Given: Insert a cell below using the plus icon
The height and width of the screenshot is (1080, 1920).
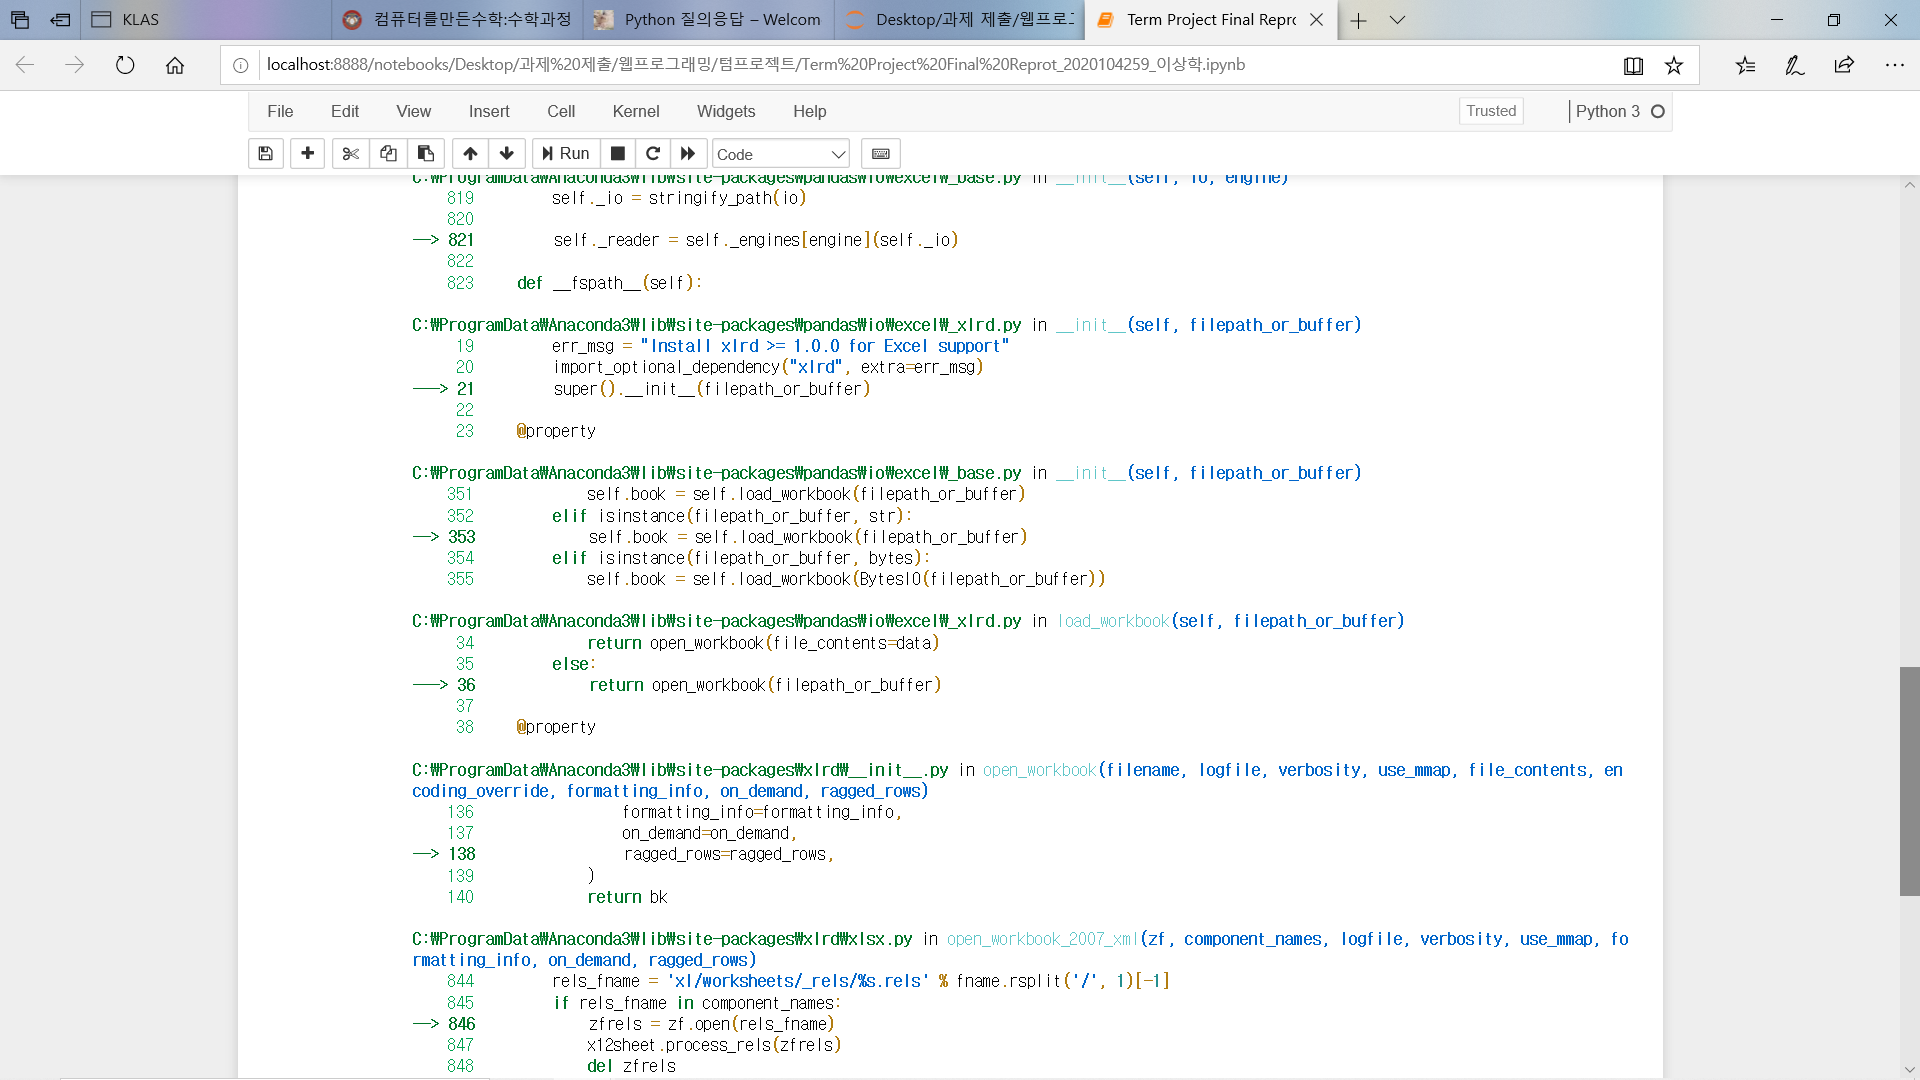Looking at the screenshot, I should pyautogui.click(x=308, y=154).
